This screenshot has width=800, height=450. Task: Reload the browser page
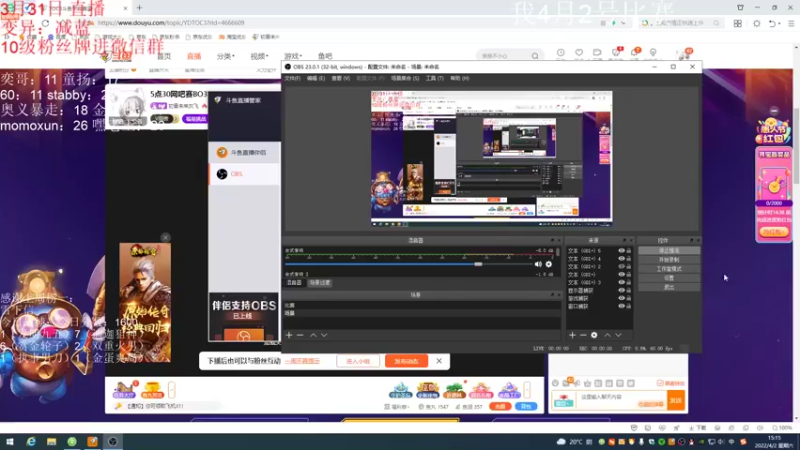(45, 23)
